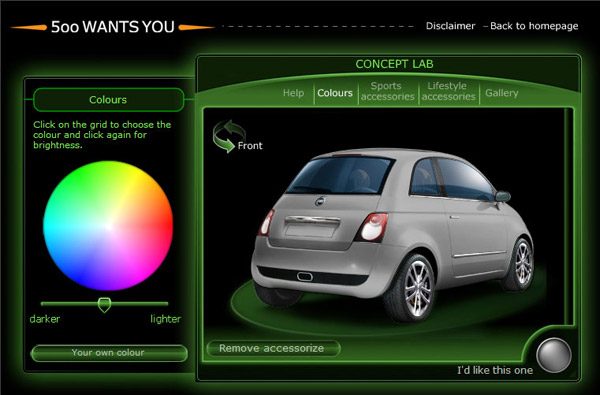This screenshot has height=395, width=600.
Task: Switch to Sports accessories tab
Action: coord(387,91)
